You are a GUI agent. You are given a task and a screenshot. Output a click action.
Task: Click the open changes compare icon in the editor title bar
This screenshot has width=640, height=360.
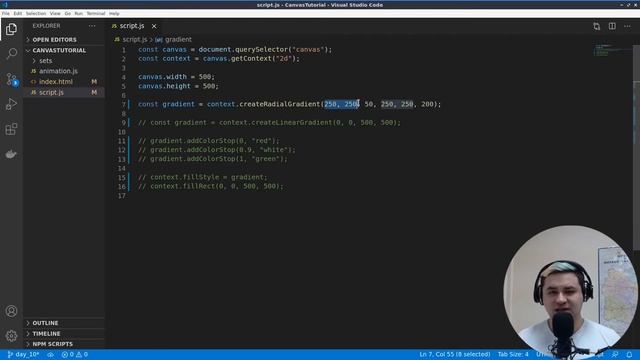pos(596,26)
